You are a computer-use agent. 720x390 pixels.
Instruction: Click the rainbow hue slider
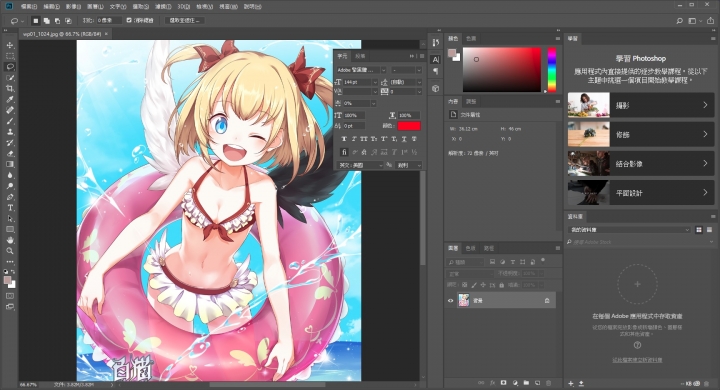551,69
